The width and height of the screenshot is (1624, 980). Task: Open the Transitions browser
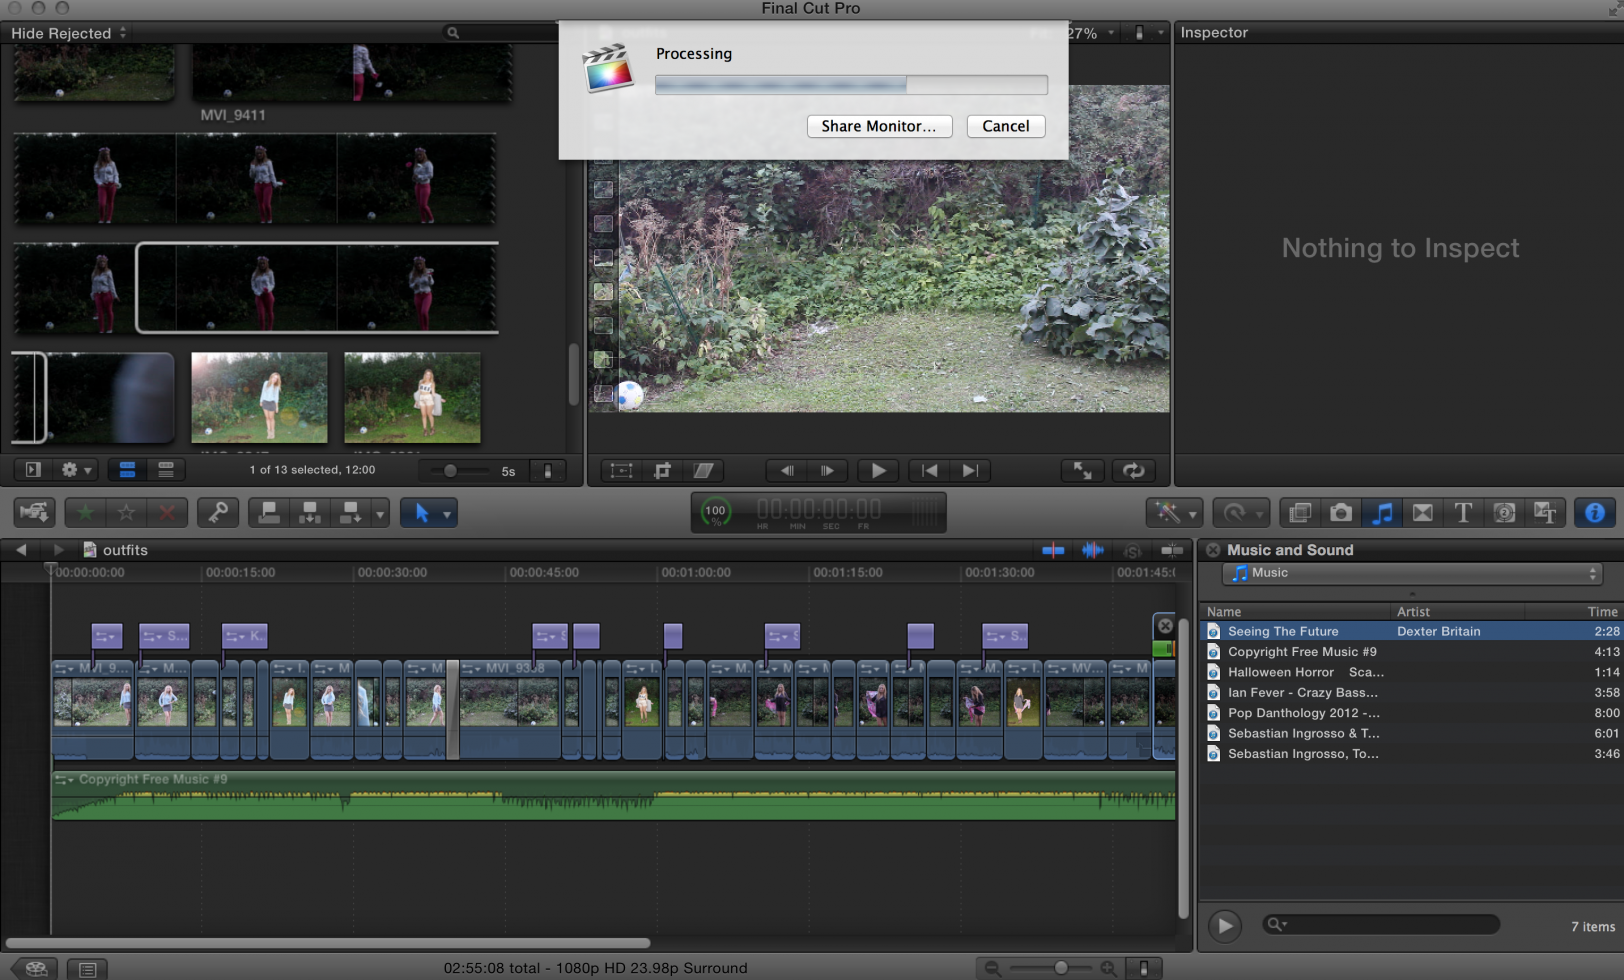tap(1422, 513)
